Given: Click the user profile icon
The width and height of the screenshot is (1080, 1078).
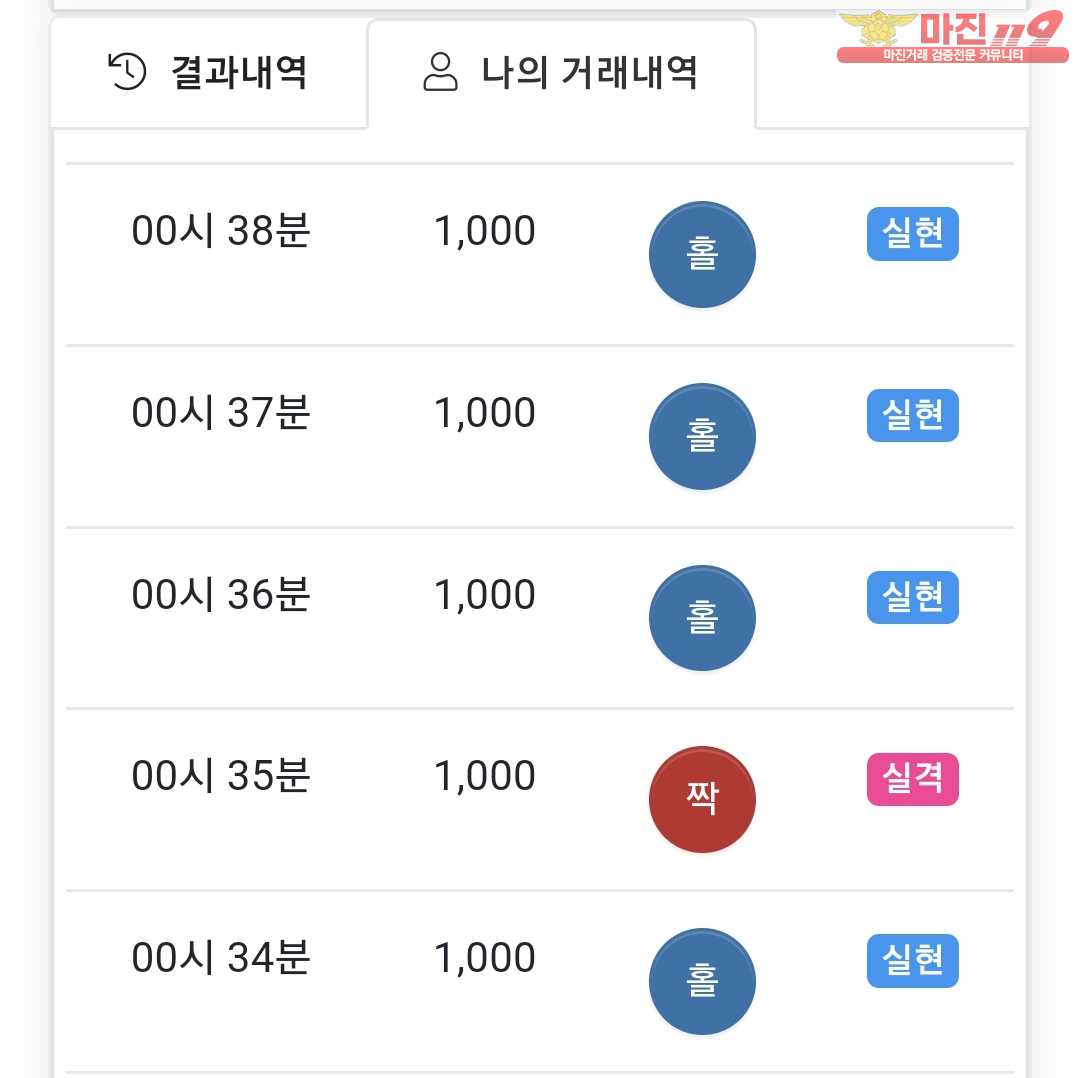Looking at the screenshot, I should (440, 73).
